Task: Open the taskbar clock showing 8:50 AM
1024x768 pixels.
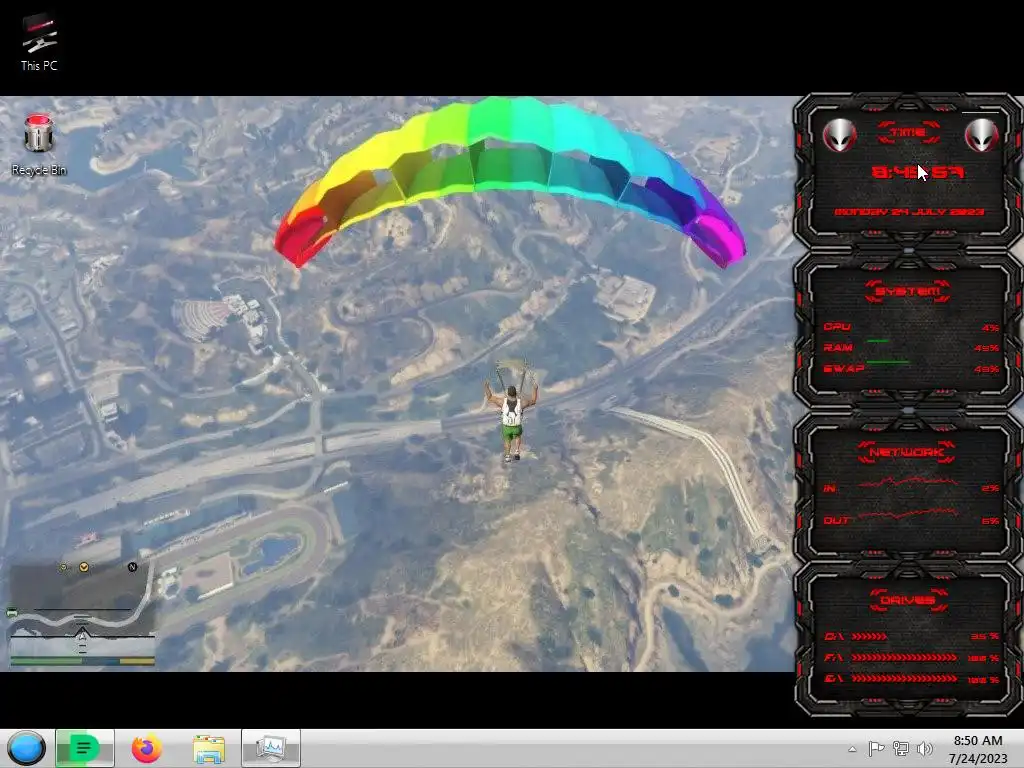Action: tap(978, 749)
